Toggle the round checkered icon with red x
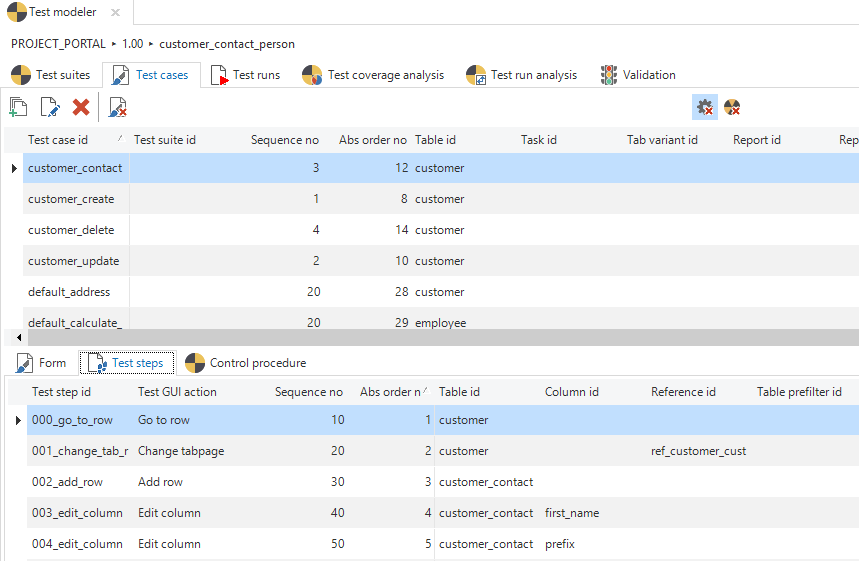The height and width of the screenshot is (561, 859). (x=732, y=107)
